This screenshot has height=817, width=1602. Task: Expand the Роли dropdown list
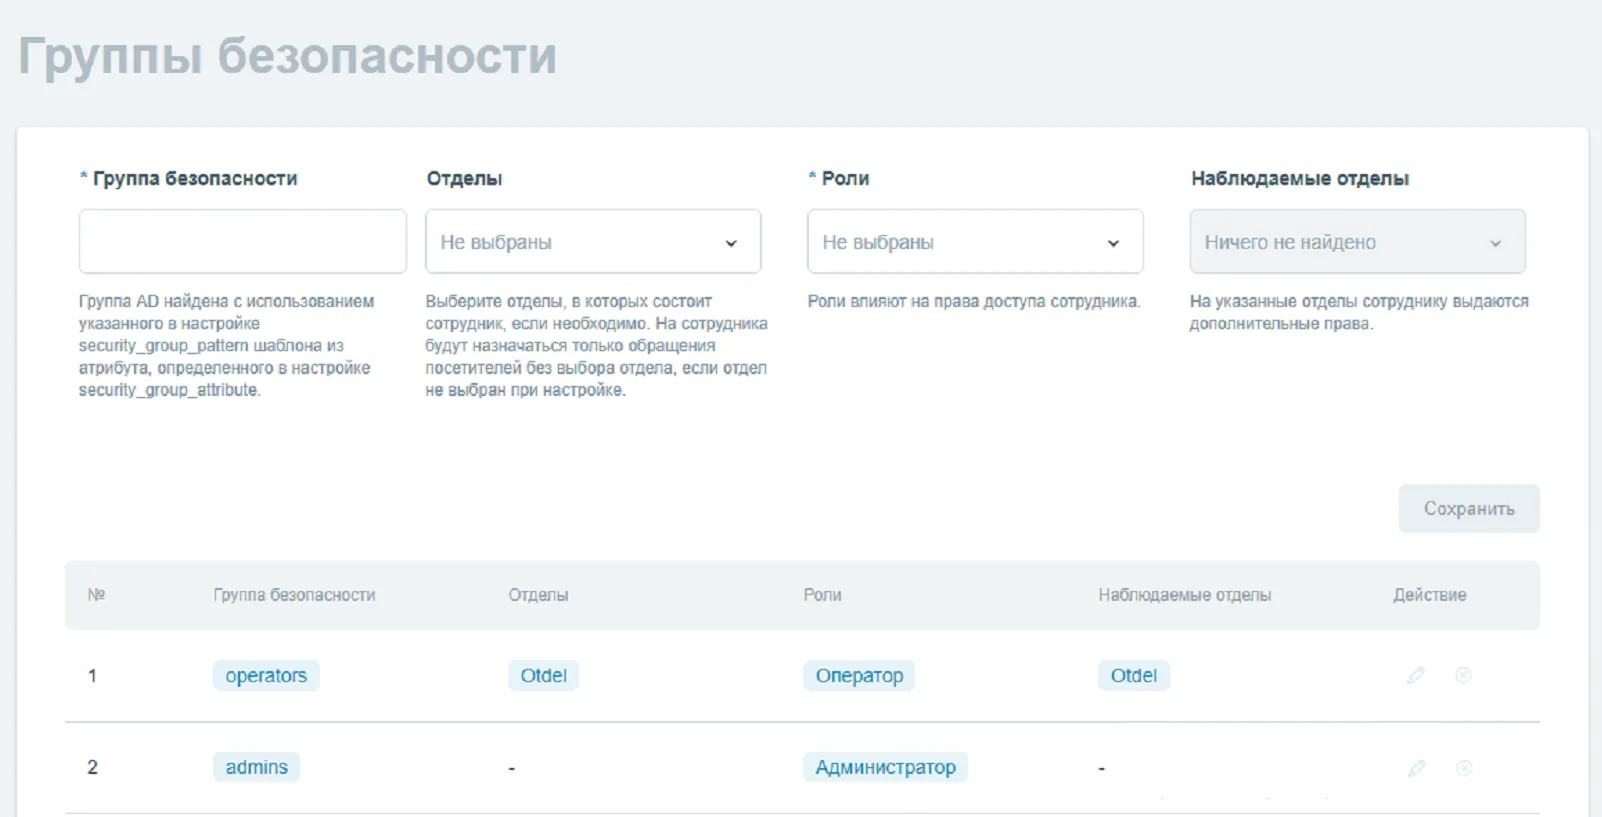[x=975, y=242]
